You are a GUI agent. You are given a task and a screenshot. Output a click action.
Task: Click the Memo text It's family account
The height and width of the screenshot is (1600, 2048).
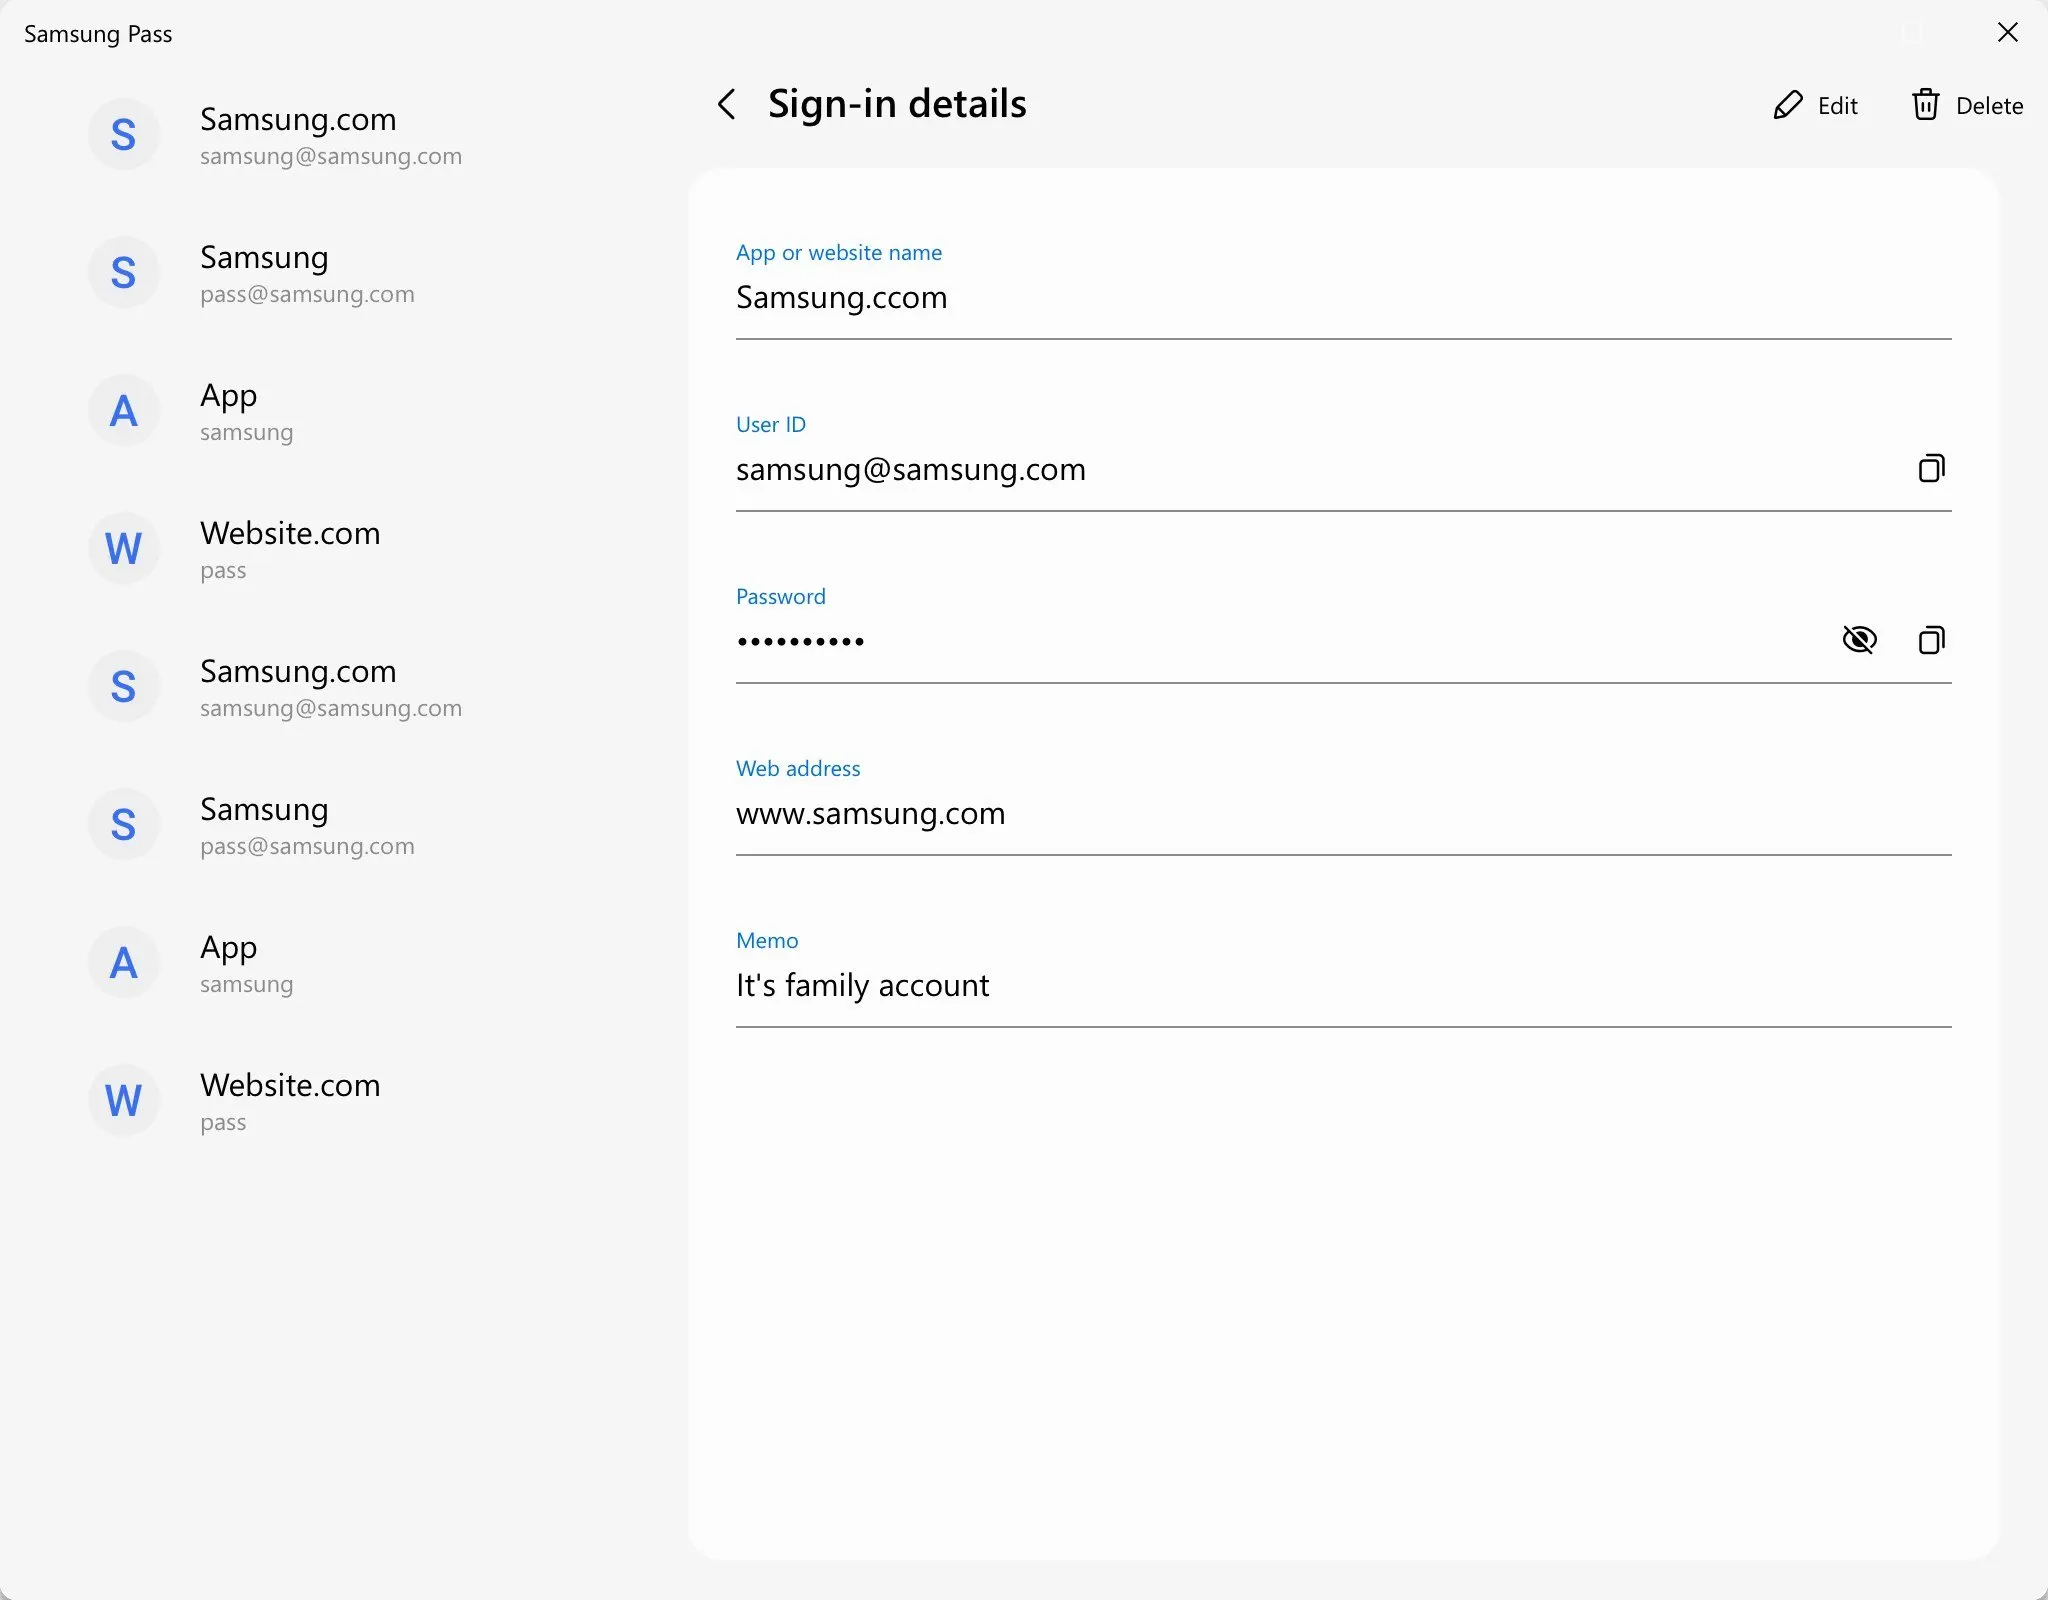(x=862, y=986)
